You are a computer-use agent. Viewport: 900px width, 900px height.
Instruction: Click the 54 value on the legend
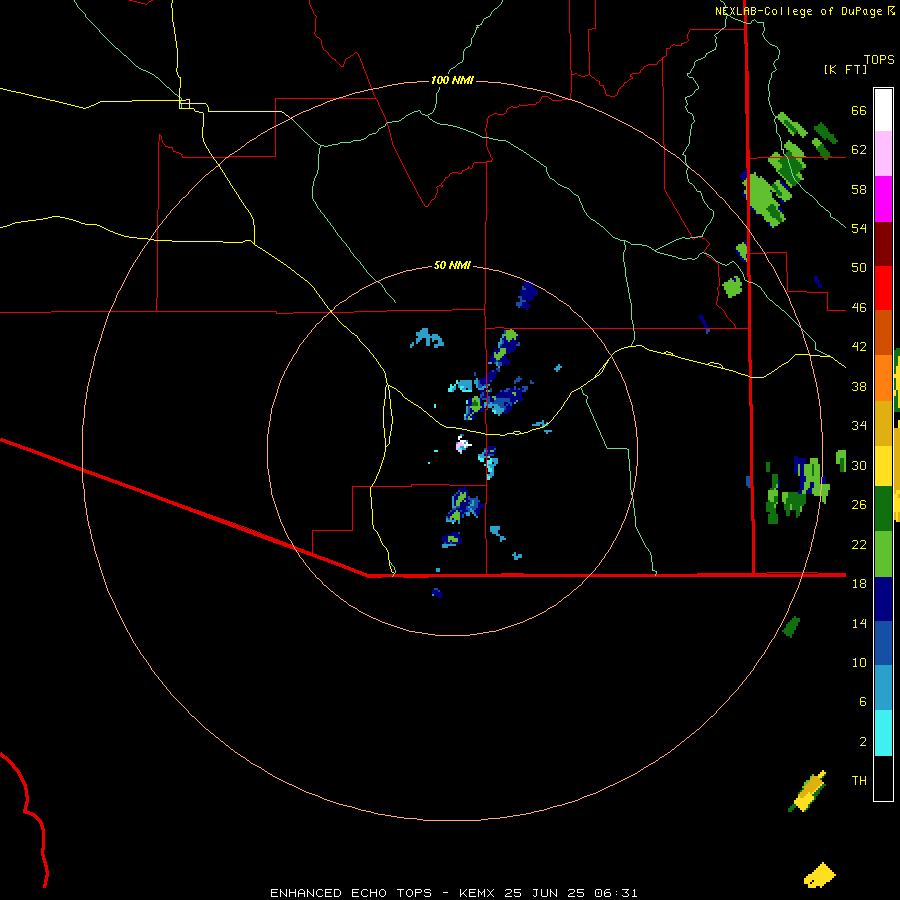tap(859, 228)
